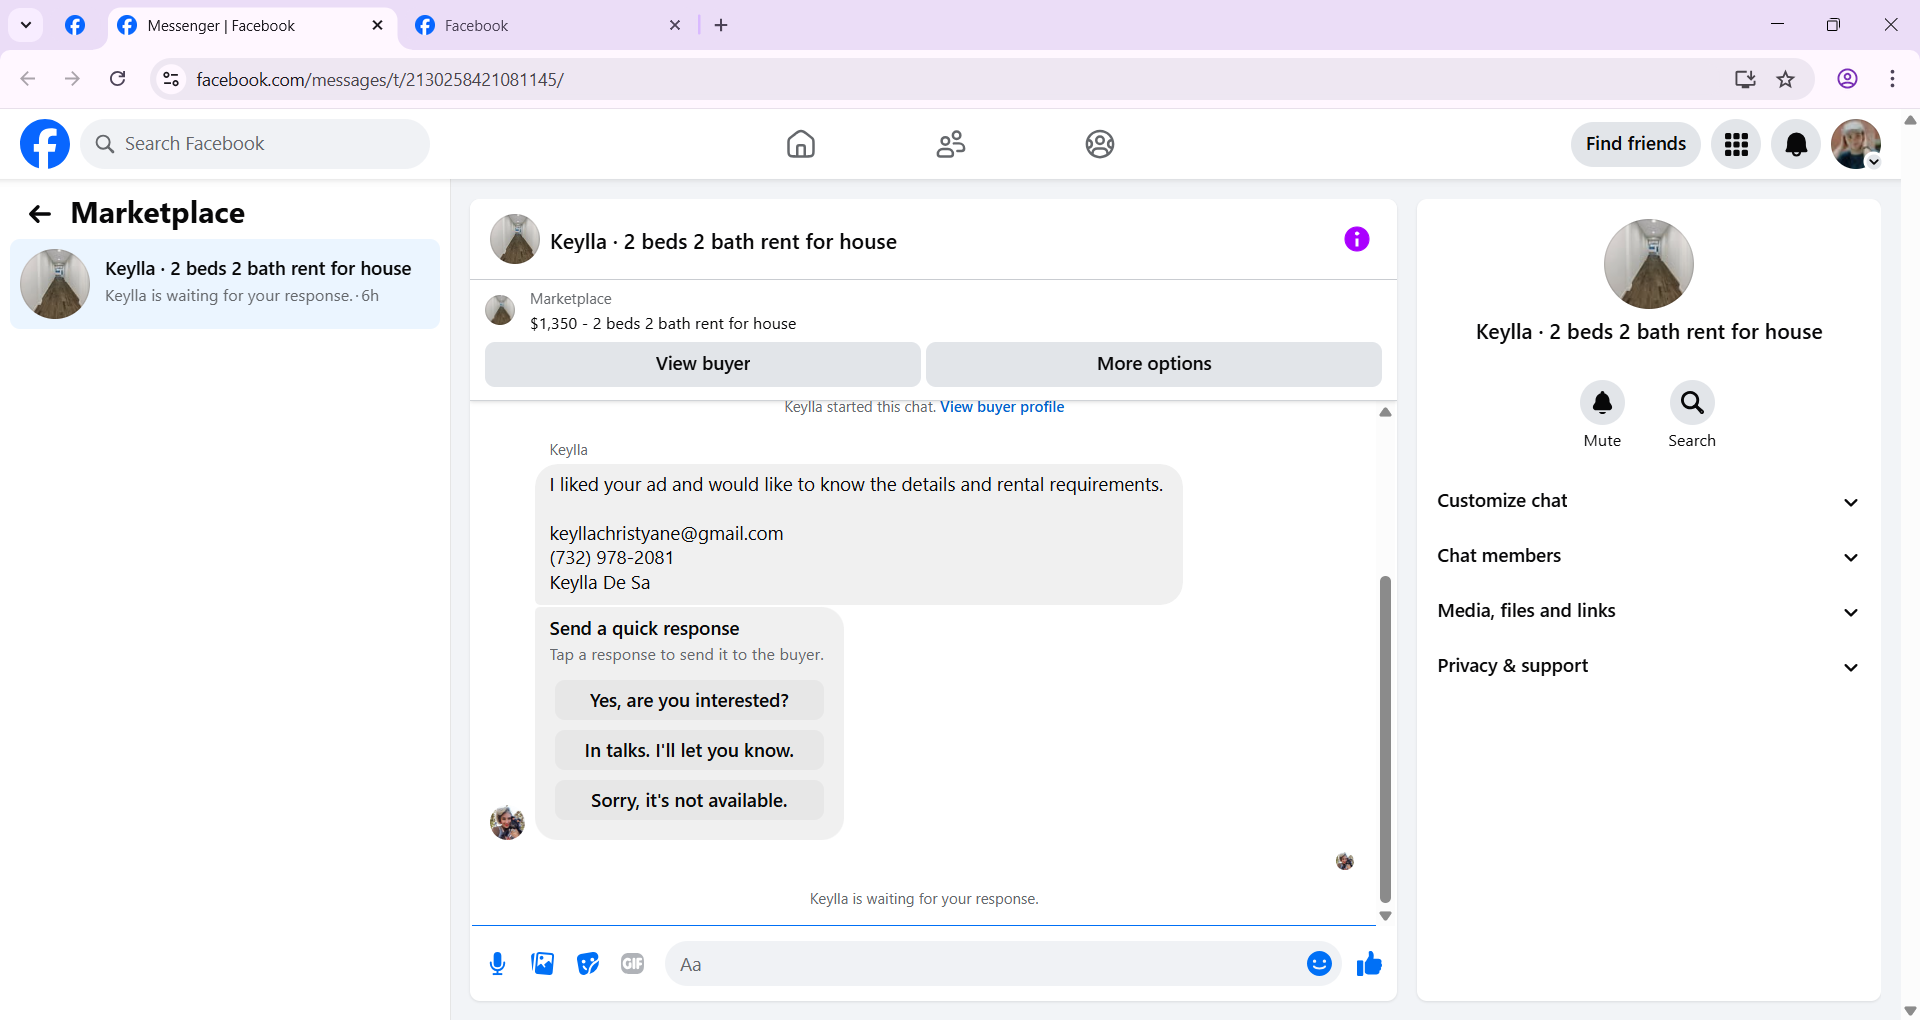1920x1020 pixels.
Task: Open the Chrome three-dot menu
Action: 1893,79
